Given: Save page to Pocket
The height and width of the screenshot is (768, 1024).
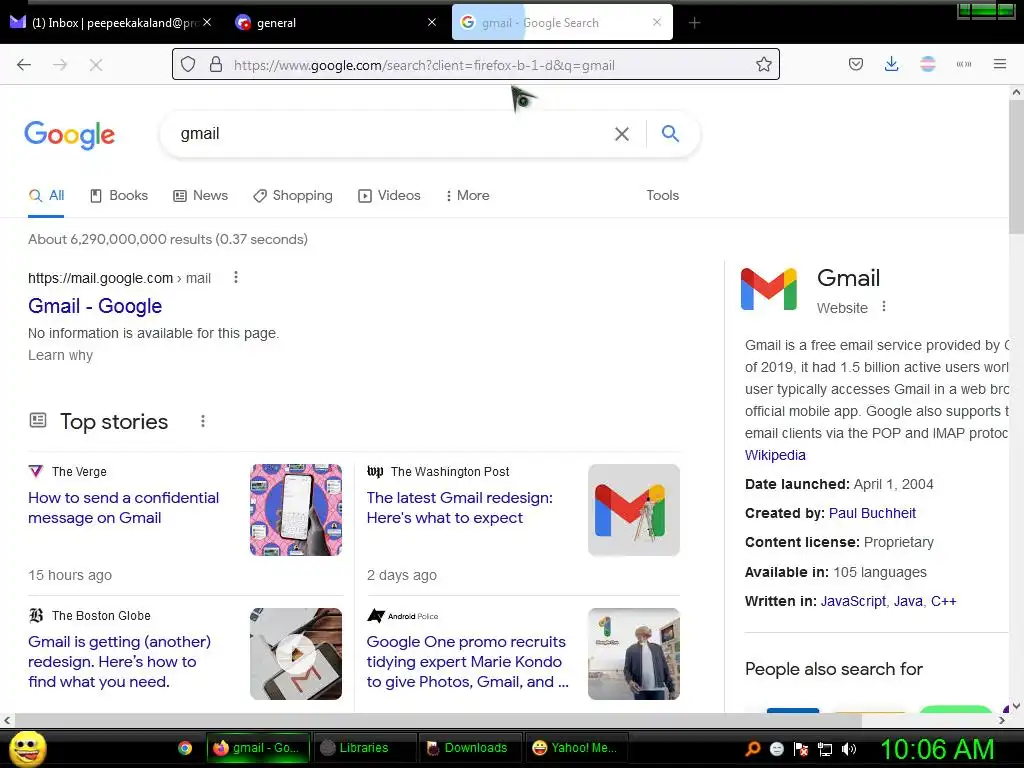Looking at the screenshot, I should coord(856,64).
